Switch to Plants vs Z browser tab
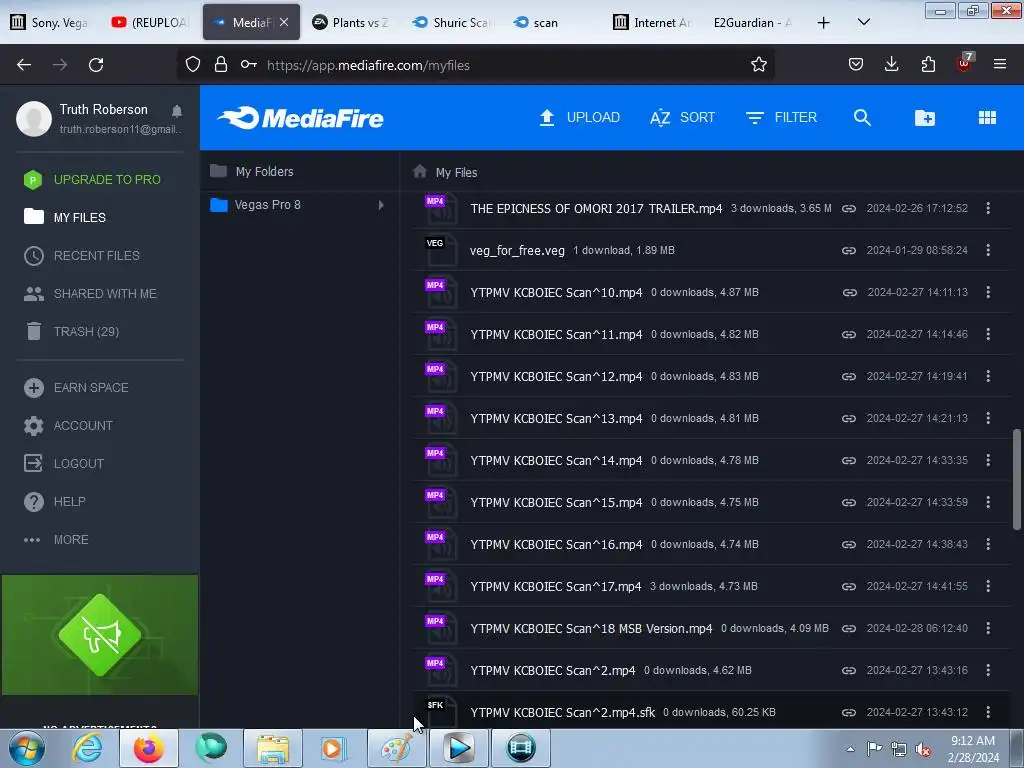The height and width of the screenshot is (768, 1024). (x=351, y=23)
